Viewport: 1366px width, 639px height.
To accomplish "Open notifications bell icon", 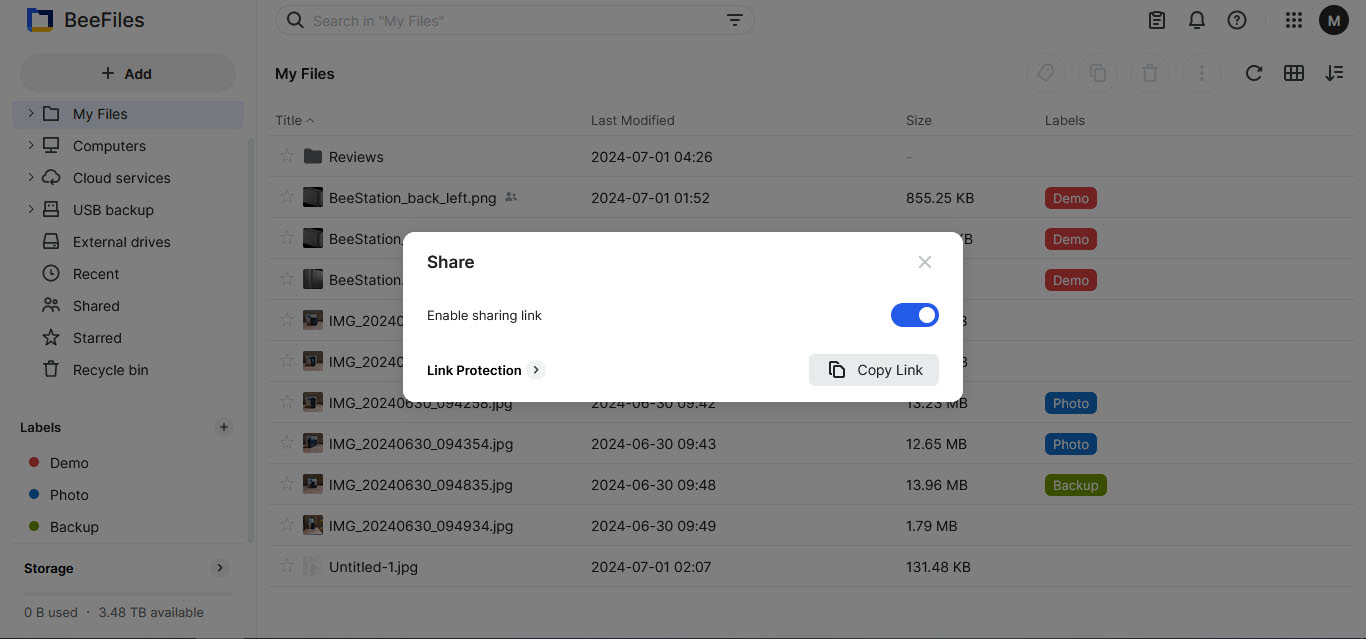I will 1196,20.
